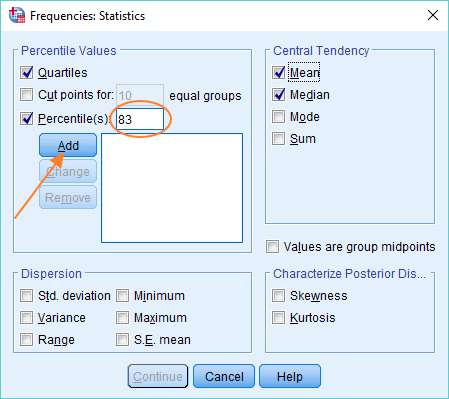Enable Cut points for equal groups
The height and width of the screenshot is (399, 449).
coord(26,95)
